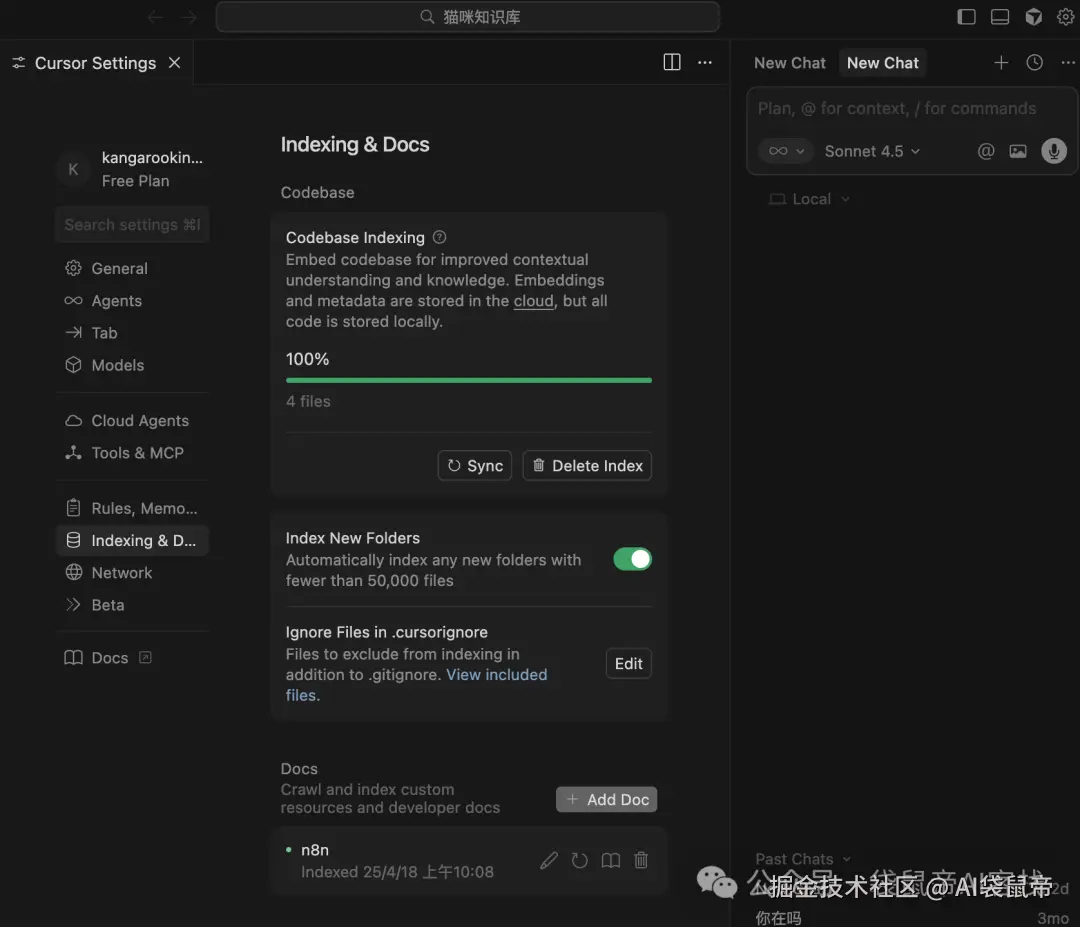Screen dimensions: 1080x927
Task: Open the Sonnet 4.5 model dropdown
Action: (x=872, y=151)
